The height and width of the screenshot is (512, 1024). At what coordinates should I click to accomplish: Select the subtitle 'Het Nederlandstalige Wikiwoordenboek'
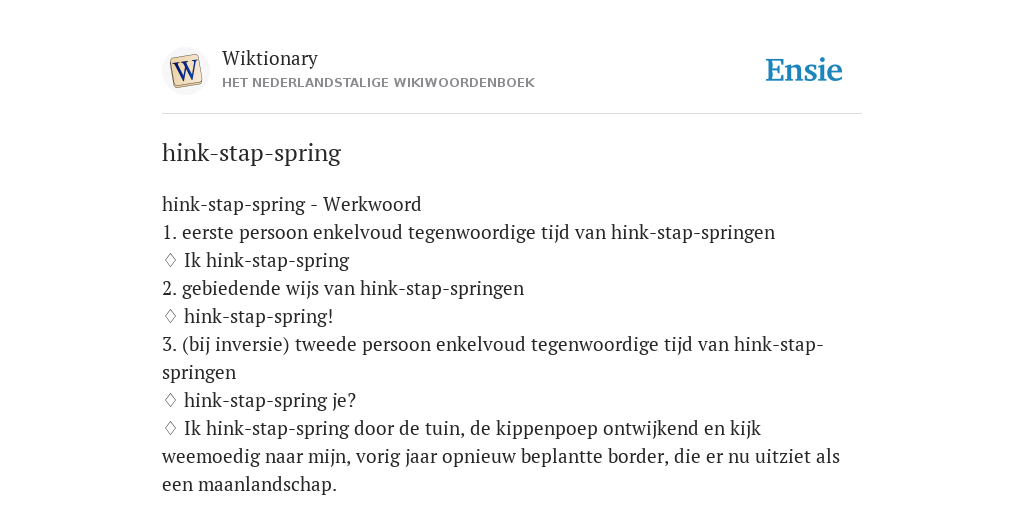tap(378, 83)
